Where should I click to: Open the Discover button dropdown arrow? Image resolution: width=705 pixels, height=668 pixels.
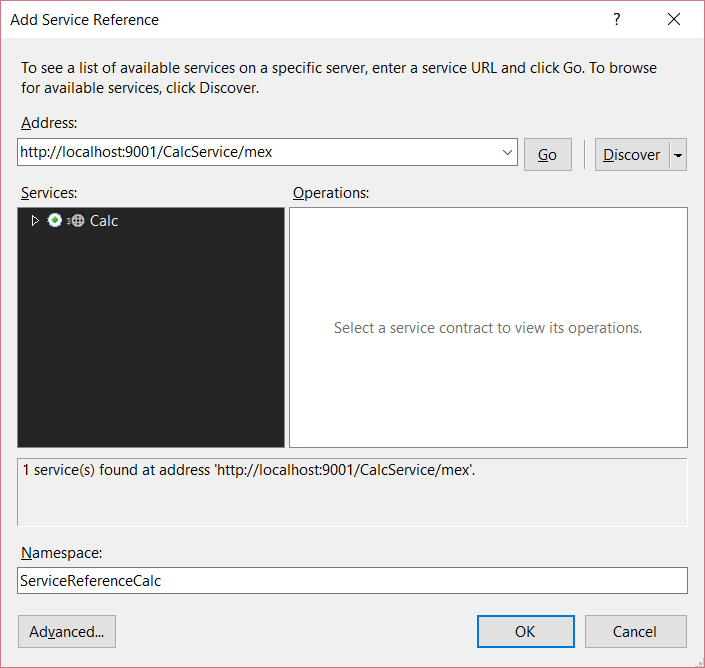click(x=678, y=155)
